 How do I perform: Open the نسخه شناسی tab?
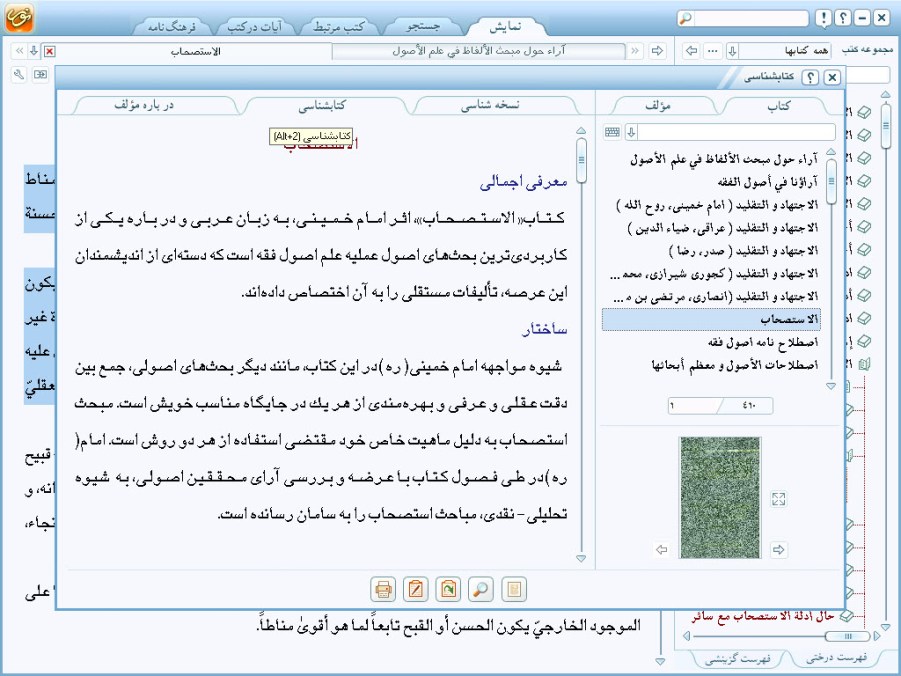tap(491, 105)
